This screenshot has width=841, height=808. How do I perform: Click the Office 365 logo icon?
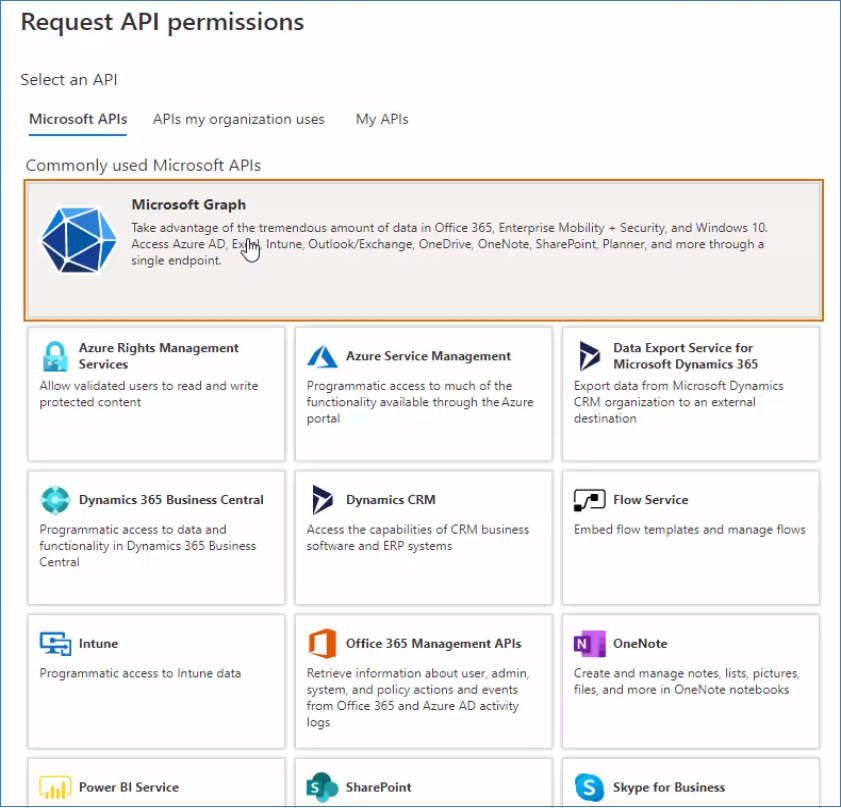point(322,644)
